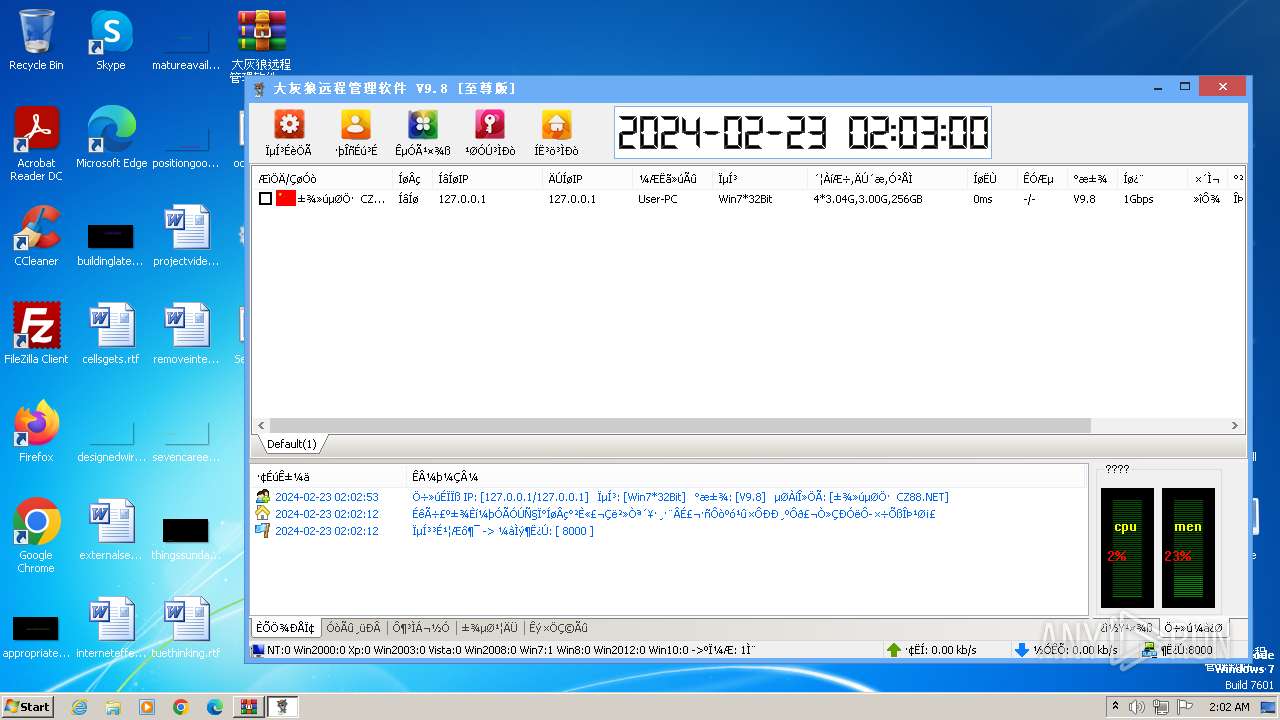Screen dimensions: 1280x720
Task: Click the log text mentioning CZ88.NET
Action: (680, 497)
